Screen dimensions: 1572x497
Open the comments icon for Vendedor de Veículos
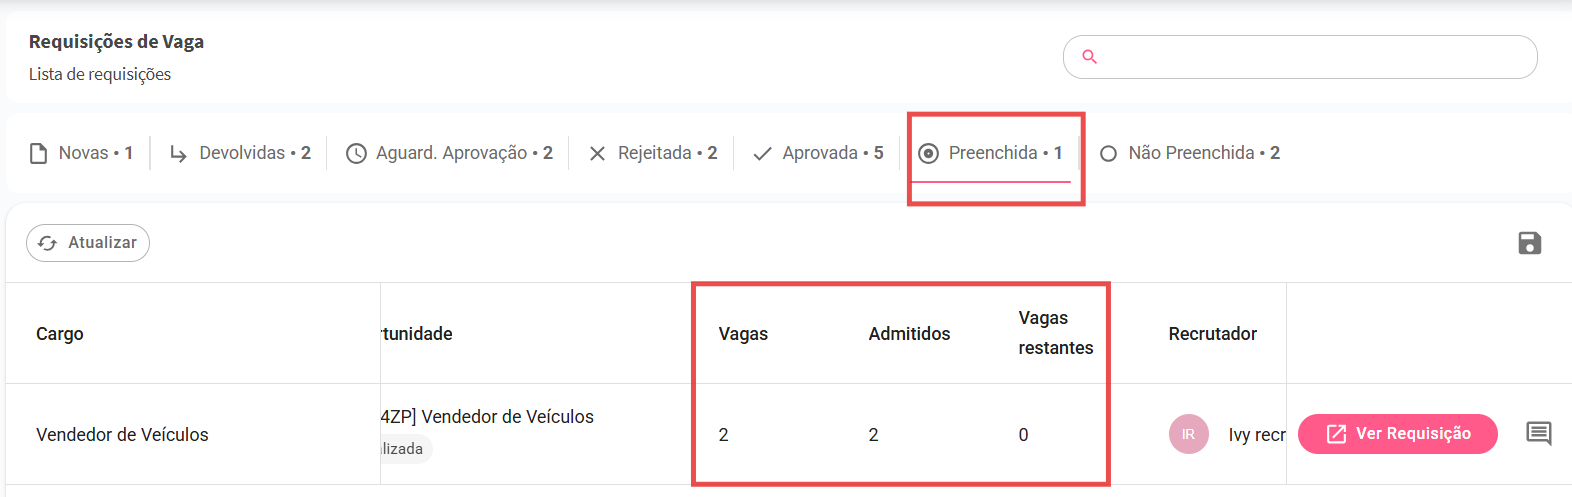click(1538, 433)
